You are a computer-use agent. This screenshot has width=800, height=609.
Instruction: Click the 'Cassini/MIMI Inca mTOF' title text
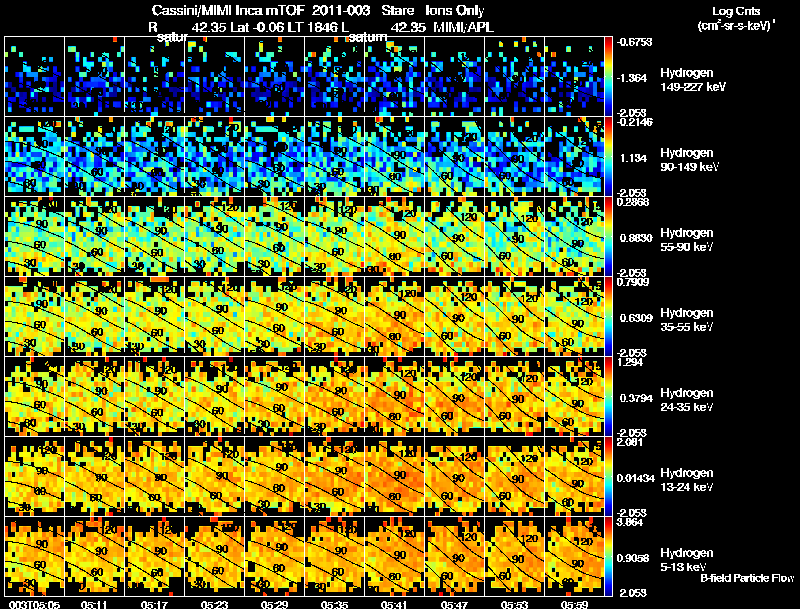[228, 10]
